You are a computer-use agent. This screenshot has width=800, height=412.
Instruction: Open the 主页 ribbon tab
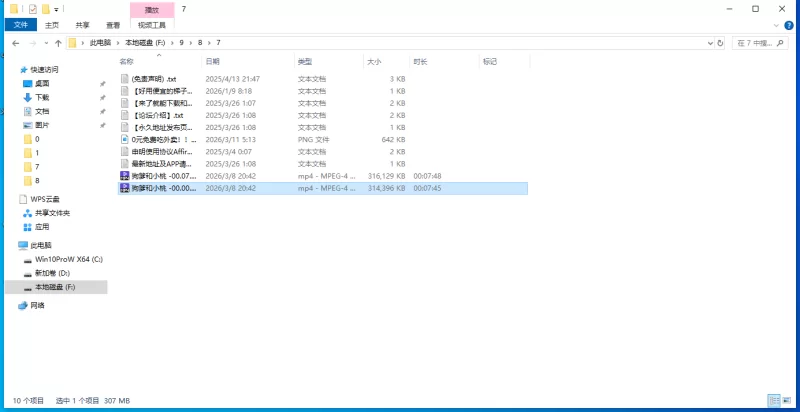click(x=52, y=24)
